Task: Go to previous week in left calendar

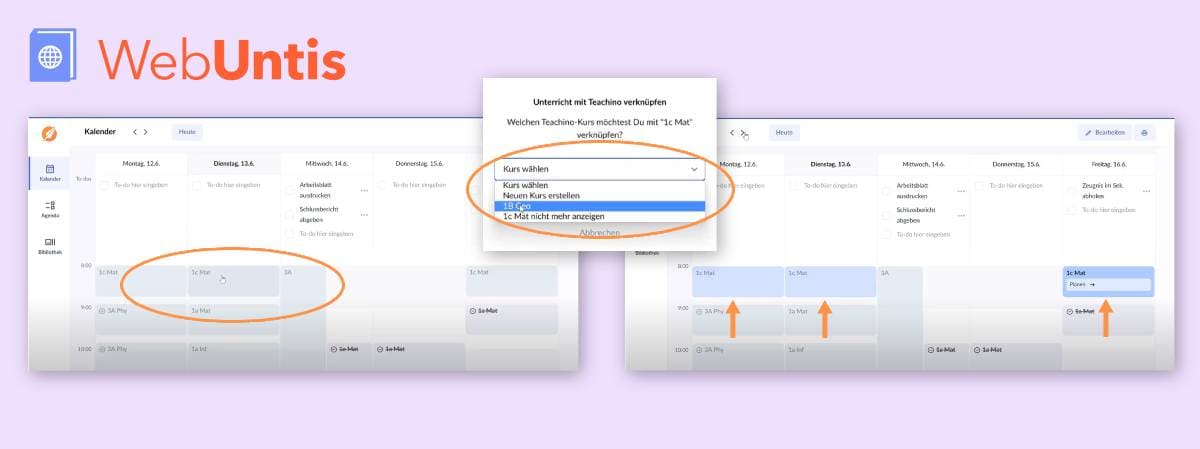Action: [135, 132]
